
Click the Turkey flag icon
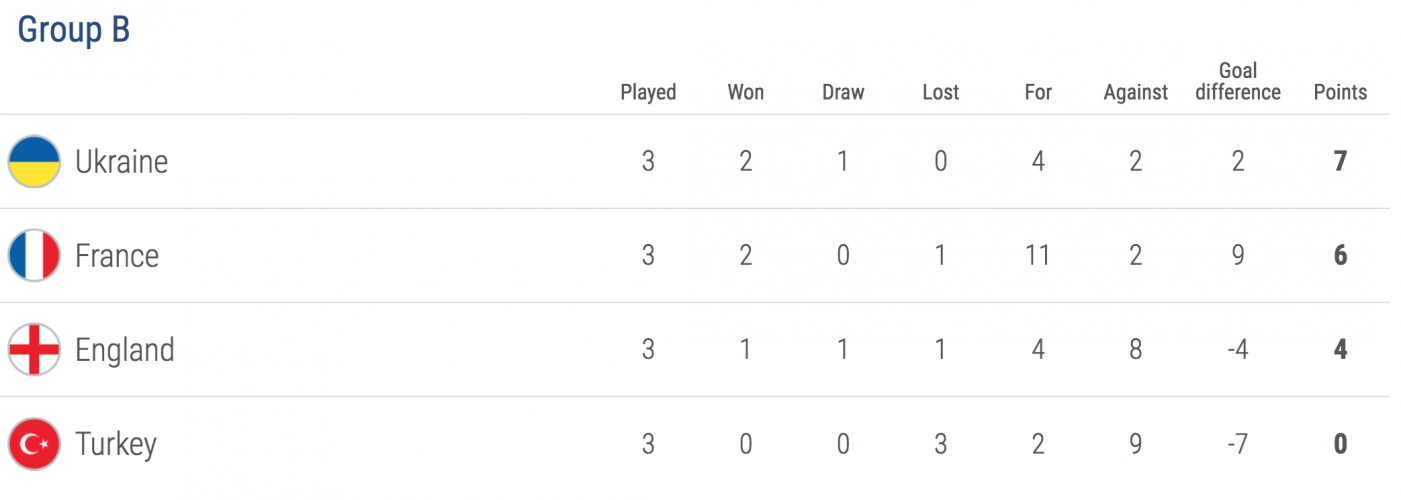[x=35, y=443]
